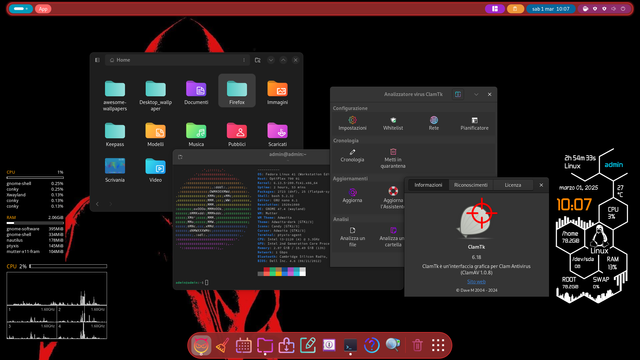Select the Scaricati folder in Files
The width and height of the screenshot is (640, 360).
coord(278,135)
